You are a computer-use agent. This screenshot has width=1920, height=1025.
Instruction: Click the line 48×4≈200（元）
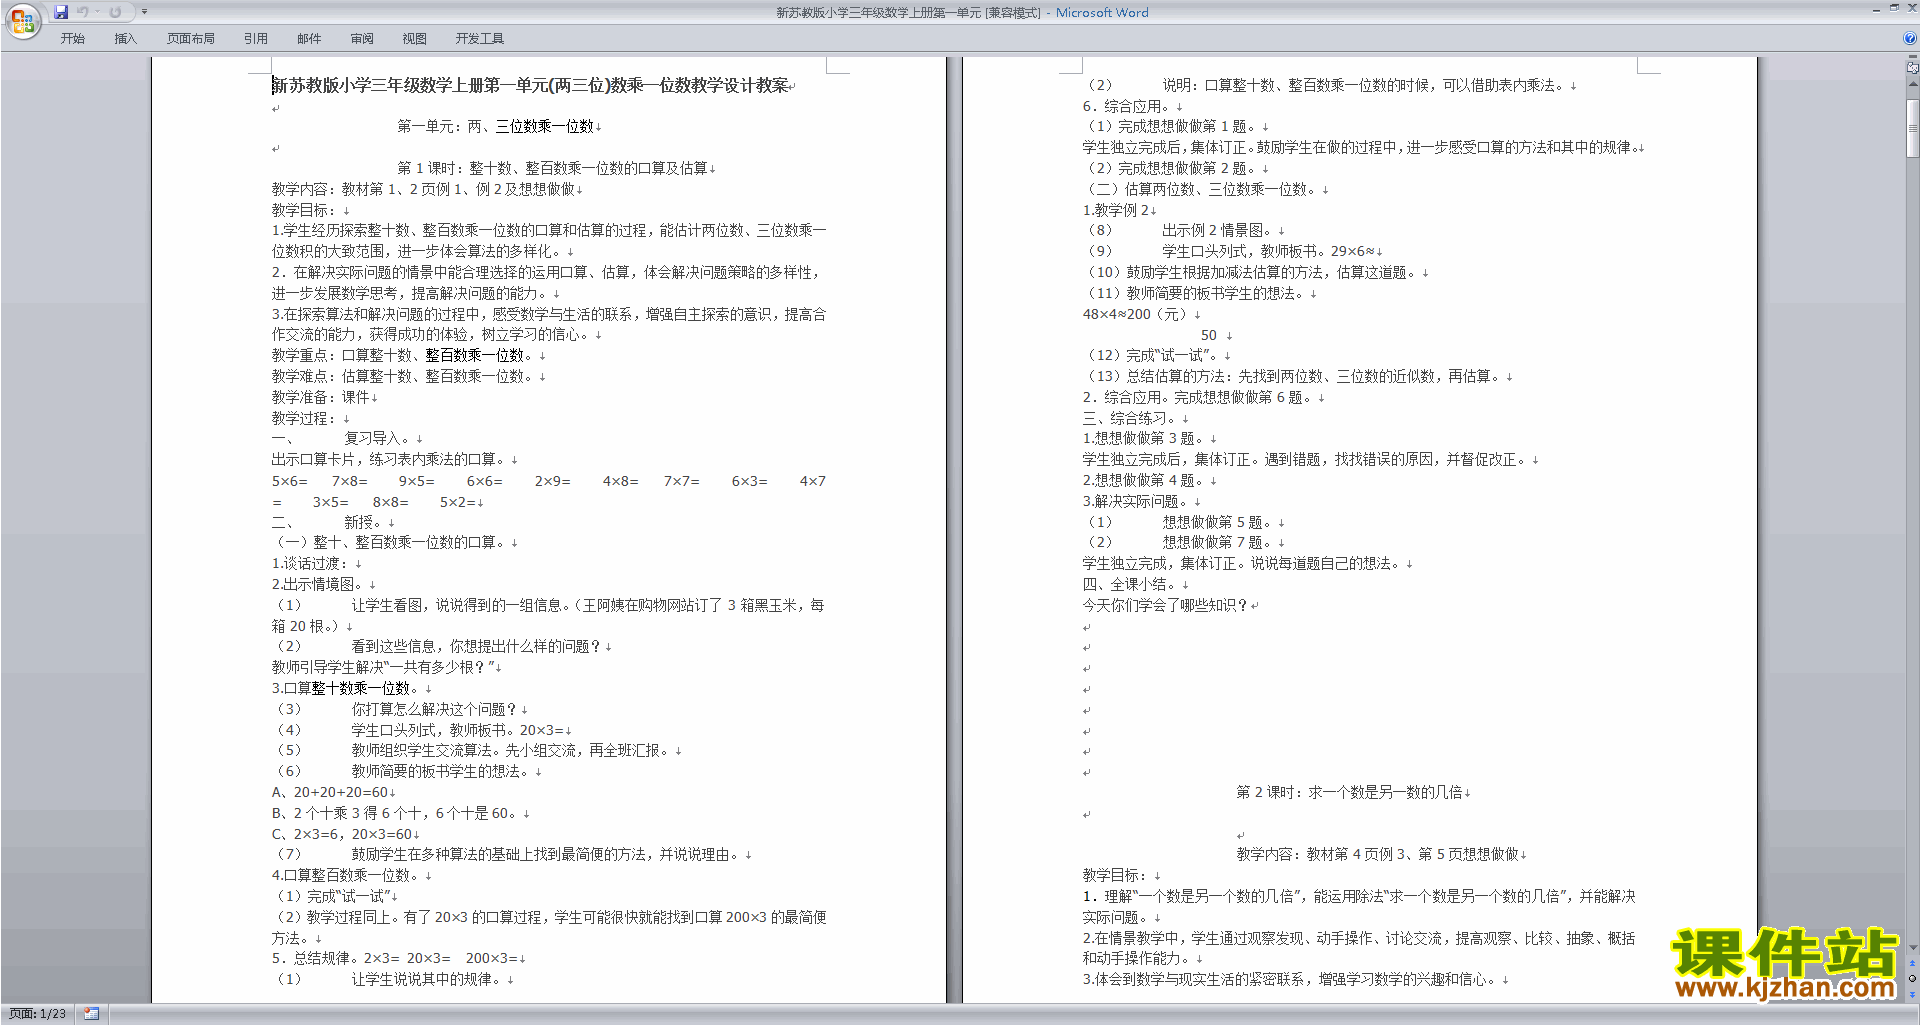[x=1137, y=314]
